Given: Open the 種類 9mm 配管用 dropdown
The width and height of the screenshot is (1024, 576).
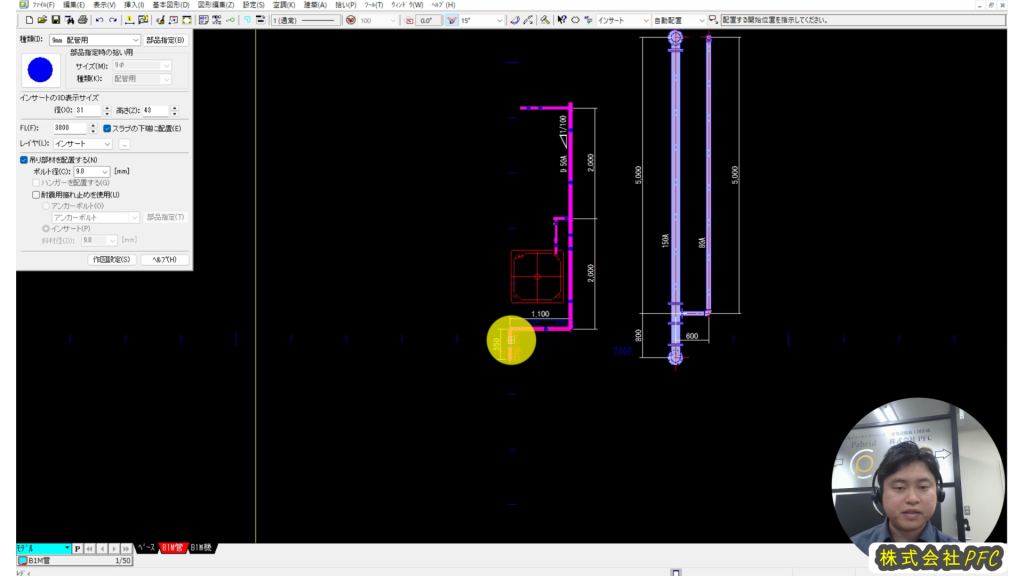Looking at the screenshot, I should [x=135, y=40].
